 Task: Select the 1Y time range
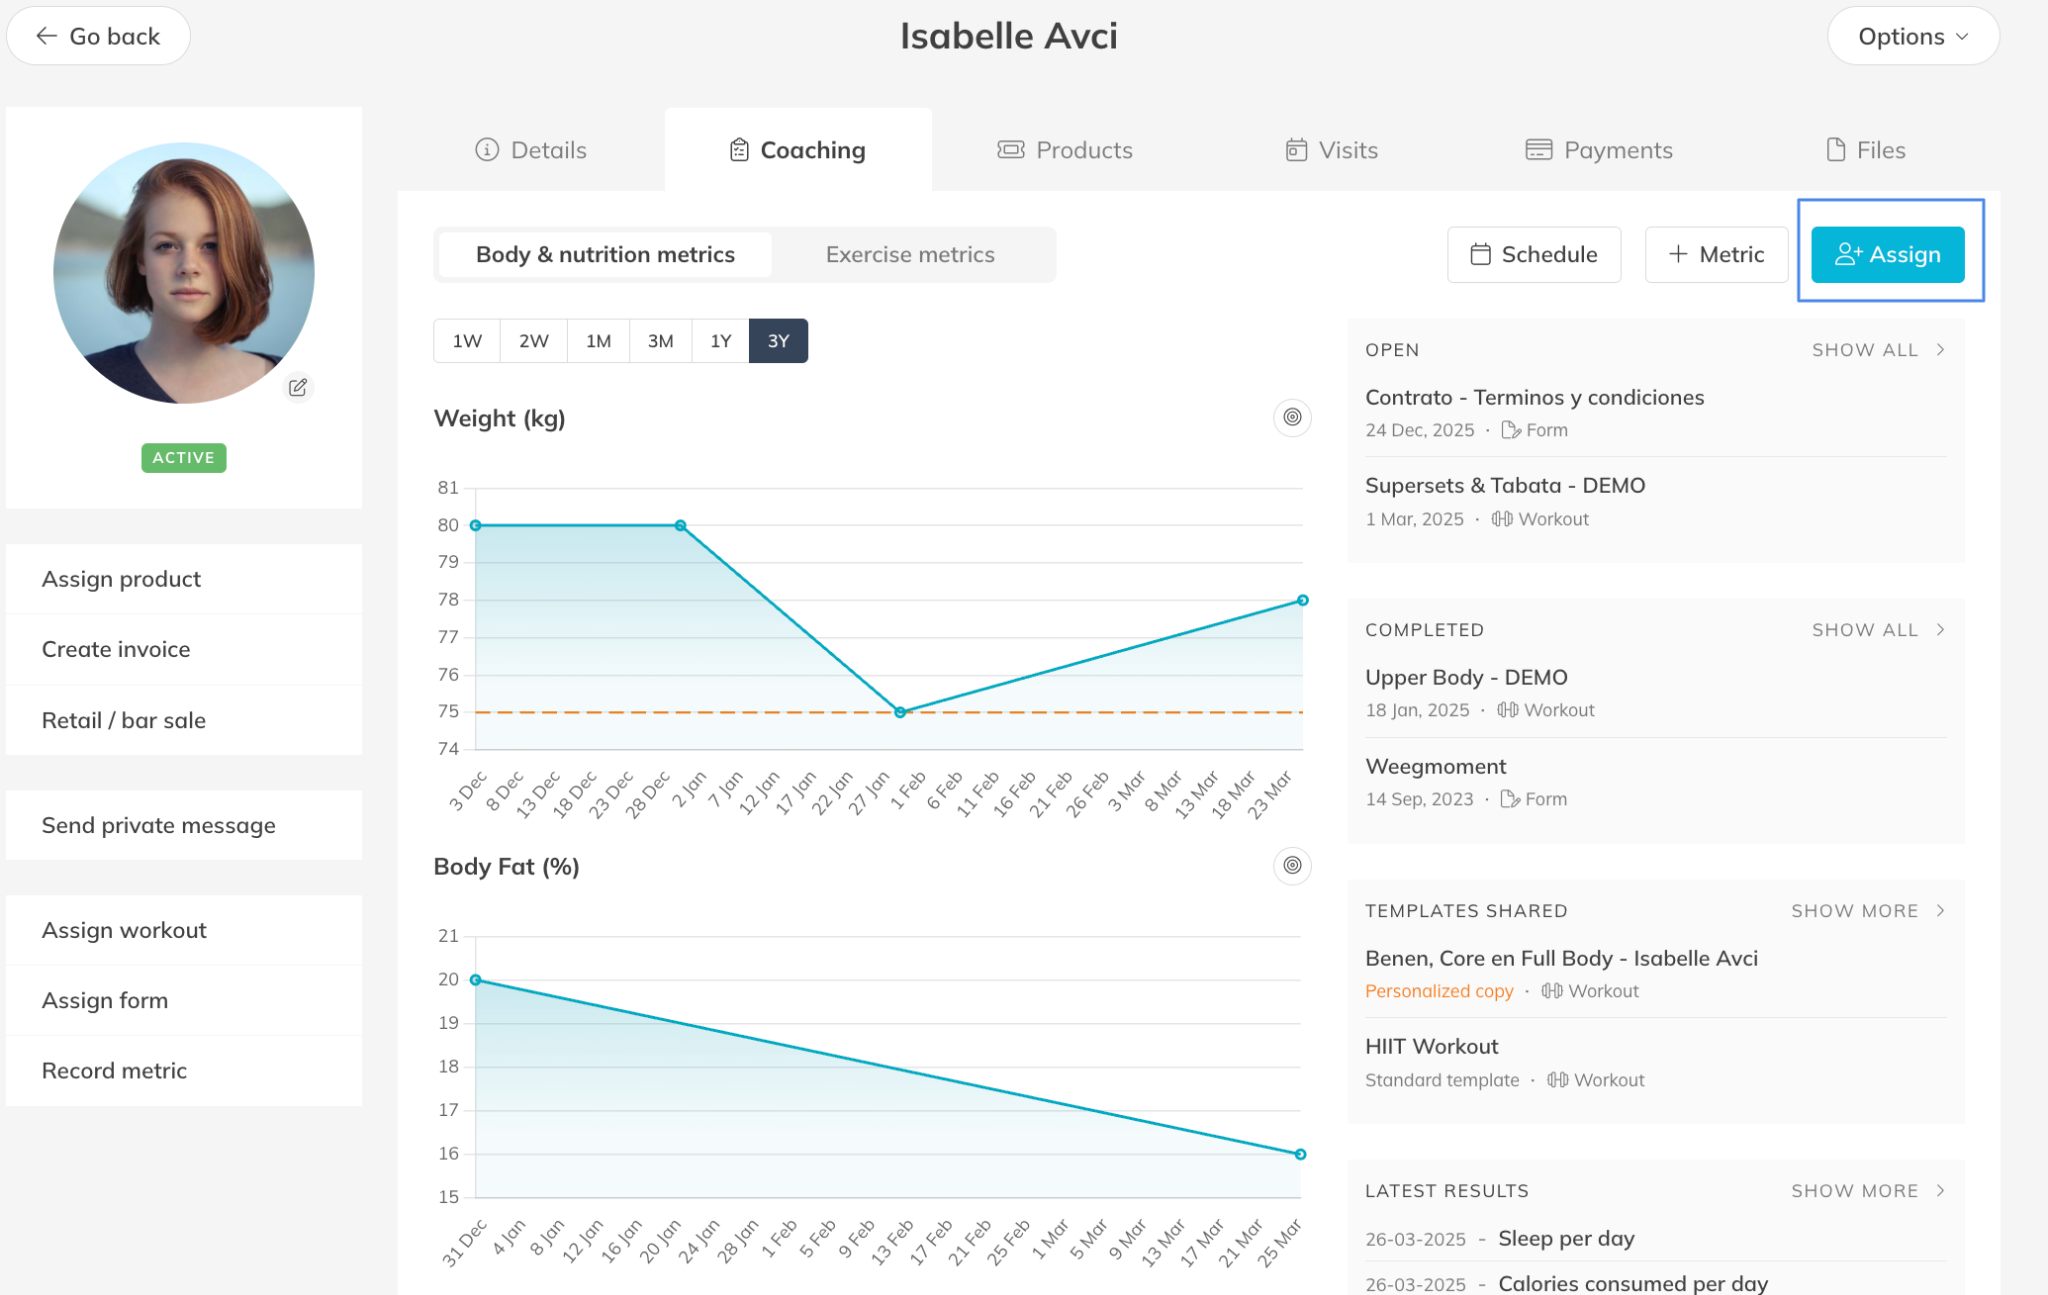[x=720, y=341]
